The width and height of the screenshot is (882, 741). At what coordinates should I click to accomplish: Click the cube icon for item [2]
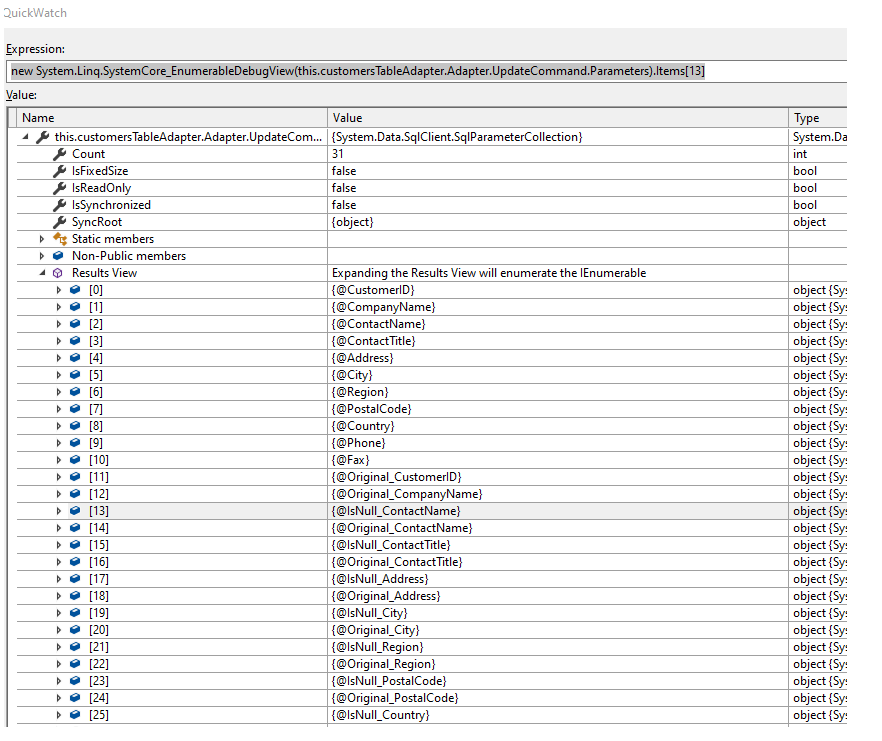[75, 324]
